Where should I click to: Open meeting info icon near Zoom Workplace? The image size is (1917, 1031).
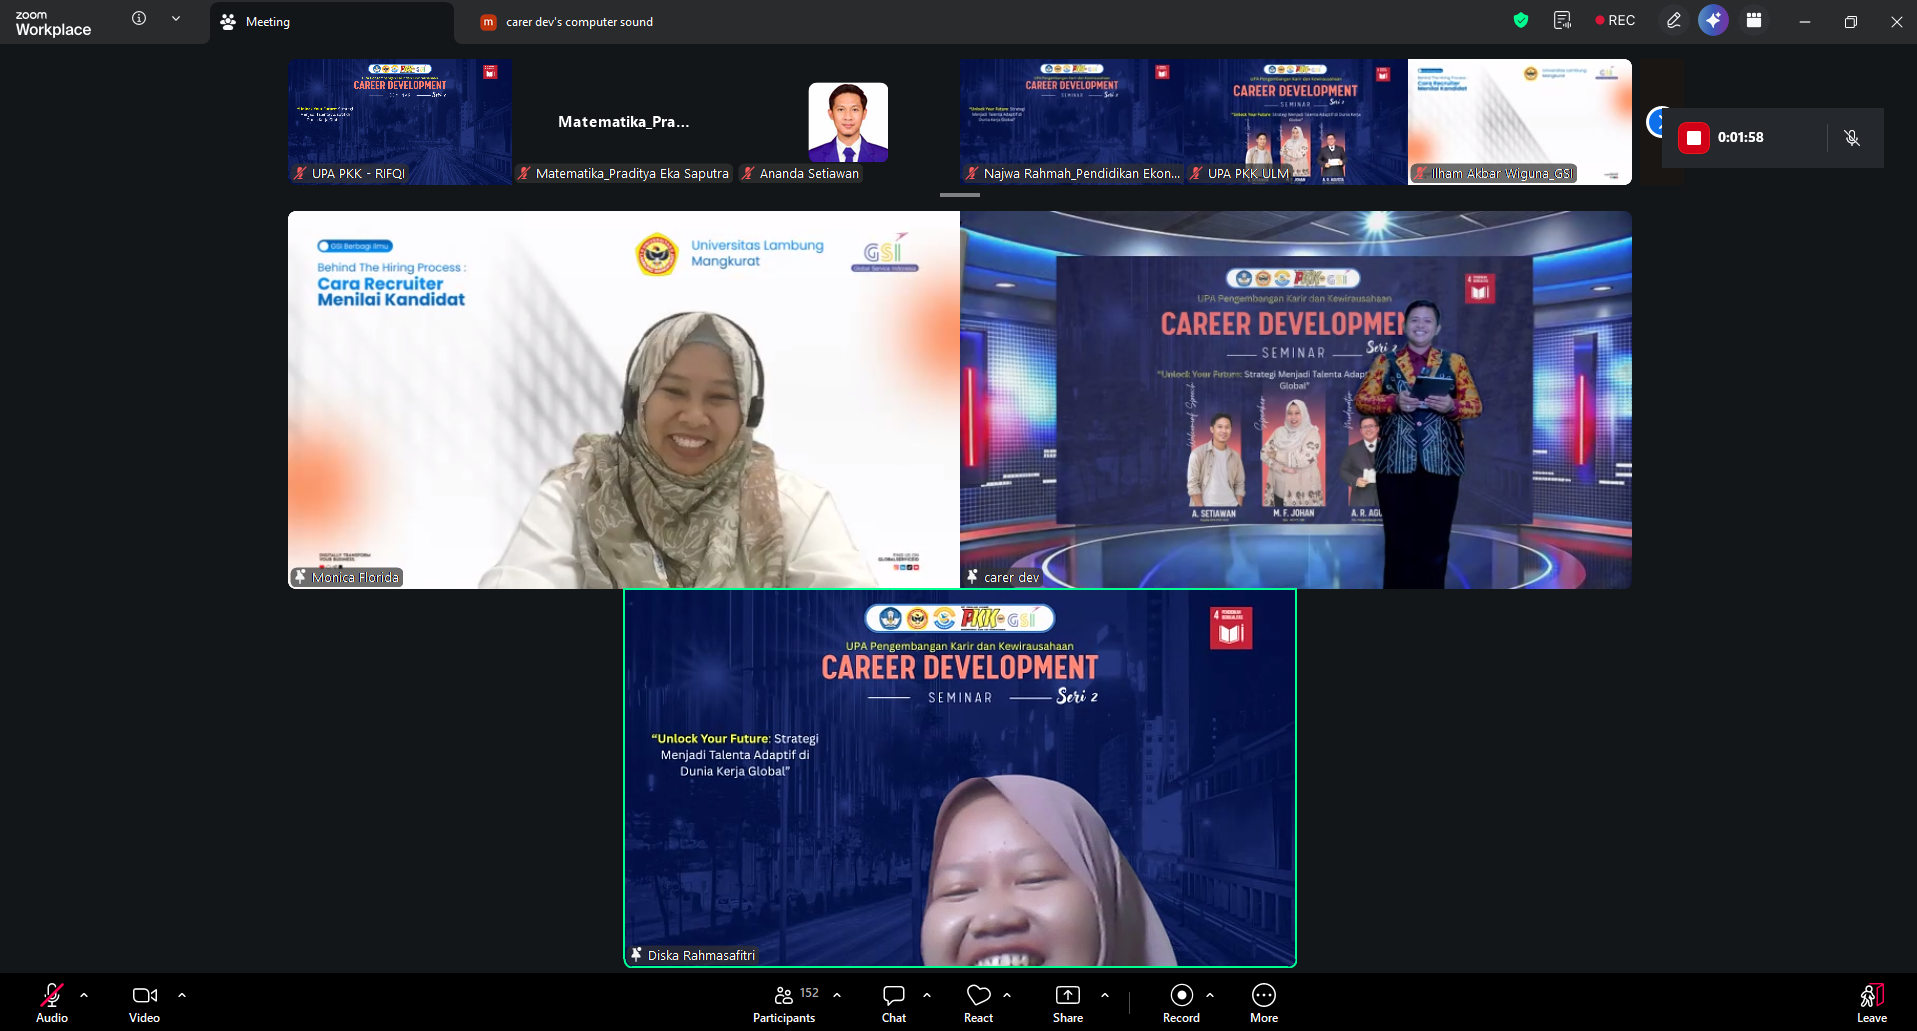coord(139,18)
